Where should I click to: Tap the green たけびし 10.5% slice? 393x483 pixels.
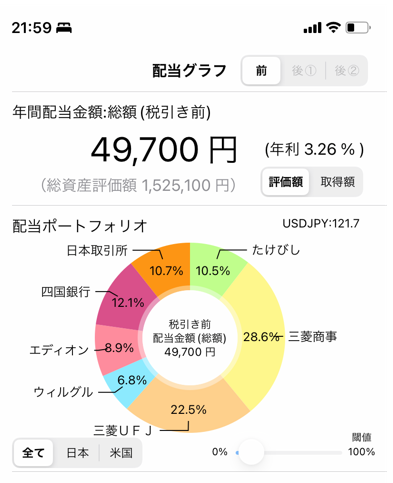tap(213, 270)
